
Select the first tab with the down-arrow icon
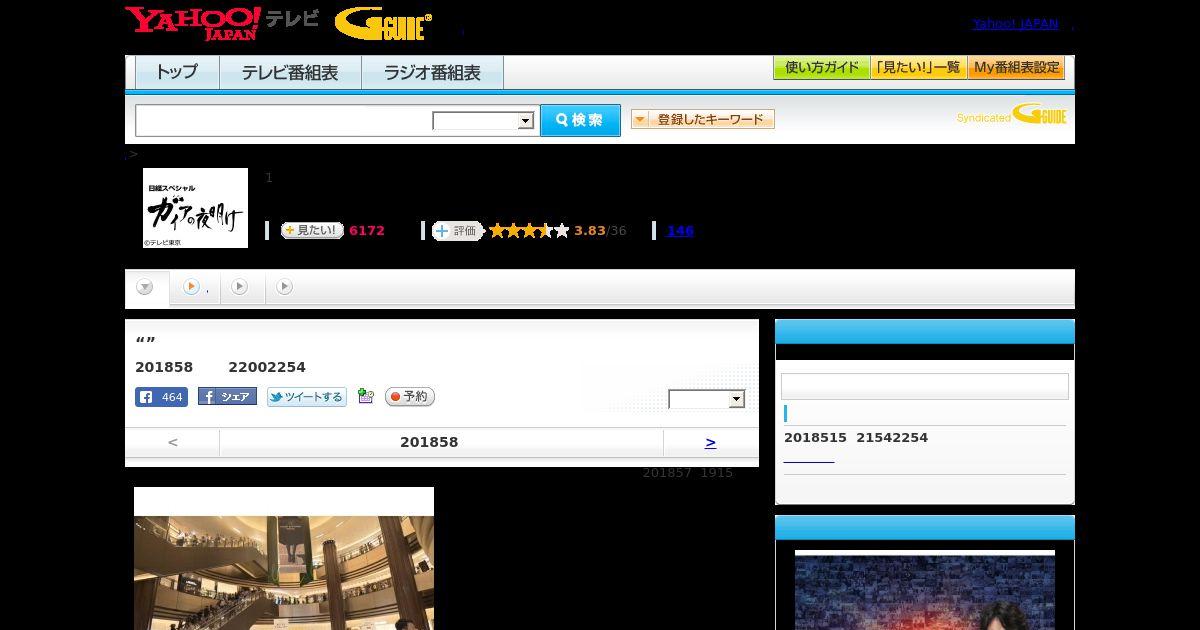point(146,288)
